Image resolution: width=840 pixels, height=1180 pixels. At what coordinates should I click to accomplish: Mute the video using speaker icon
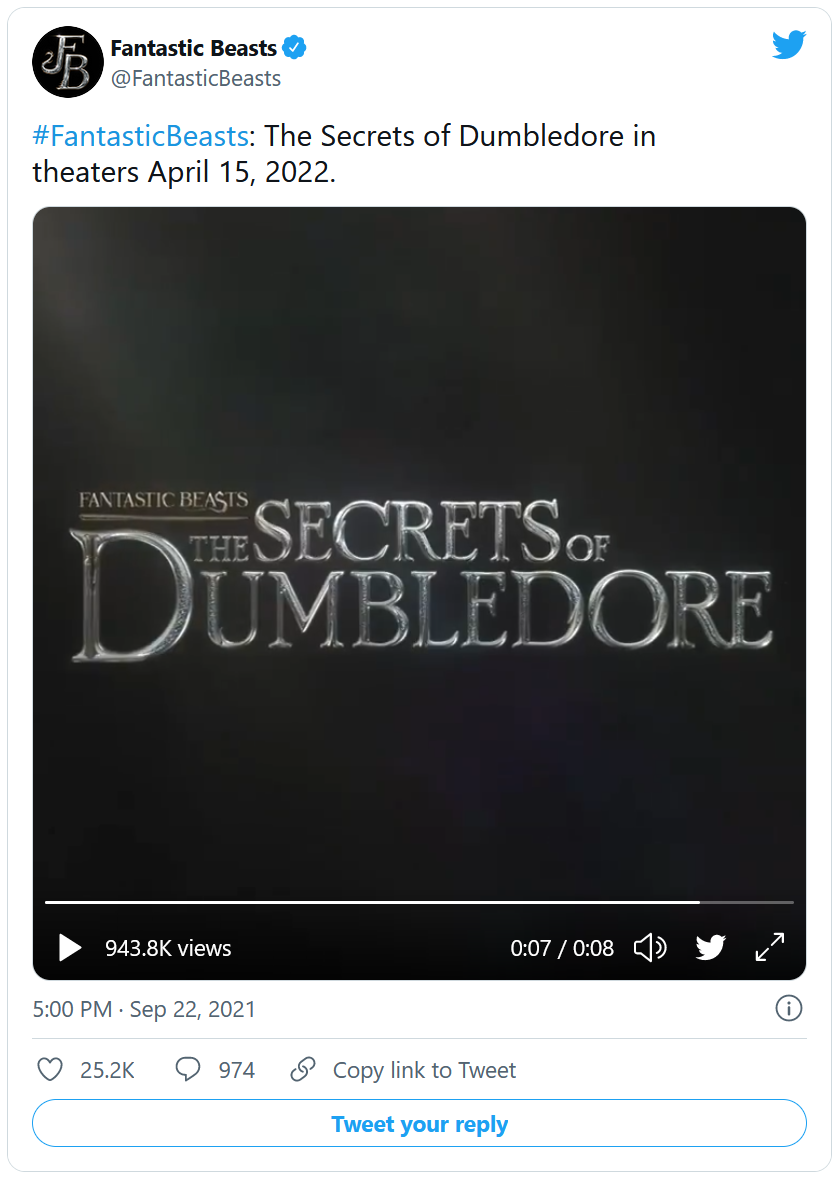tap(650, 947)
